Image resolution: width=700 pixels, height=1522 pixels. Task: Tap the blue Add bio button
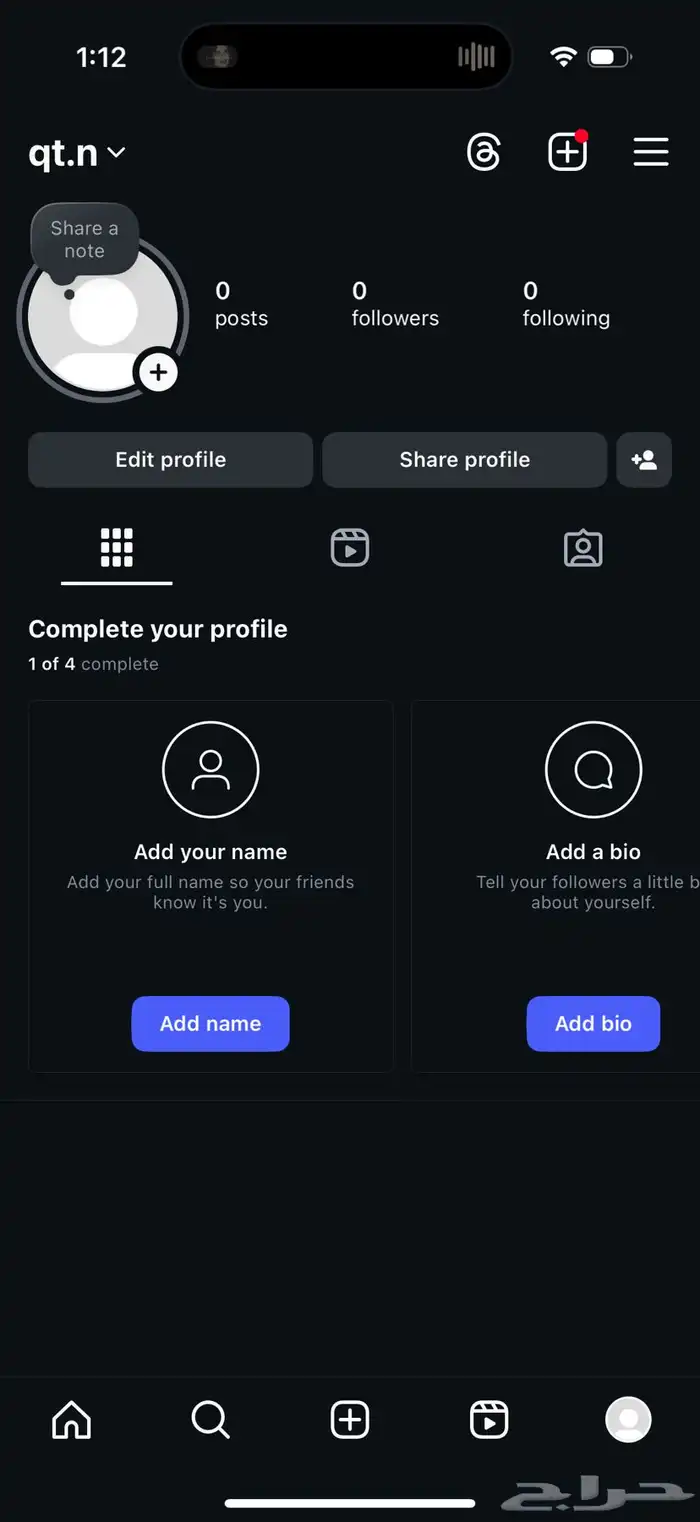[x=593, y=1023]
